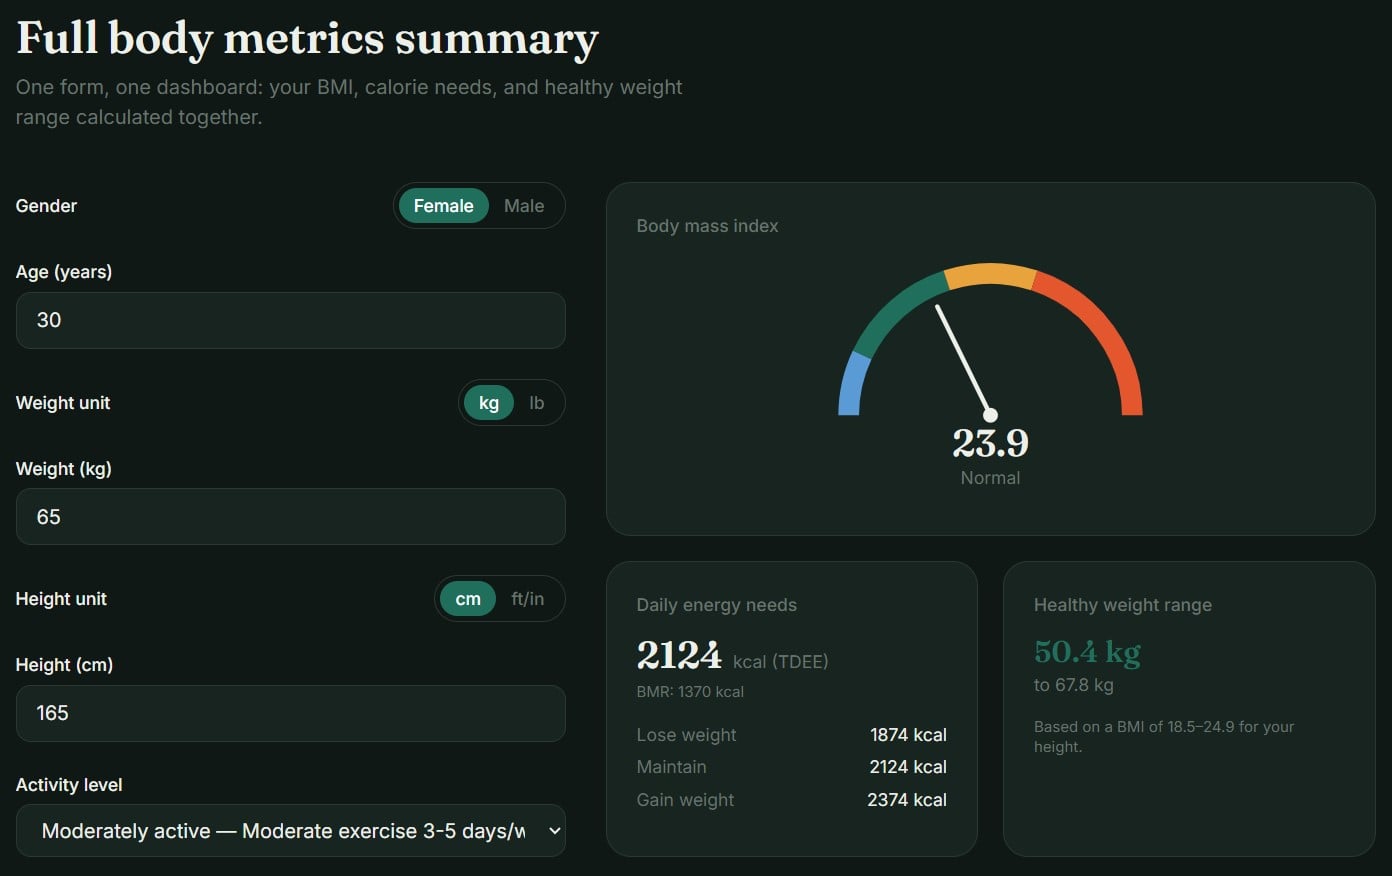Click the Lose weight 1874 kcal row
Viewport: 1392px width, 876px height.
pyautogui.click(x=791, y=735)
